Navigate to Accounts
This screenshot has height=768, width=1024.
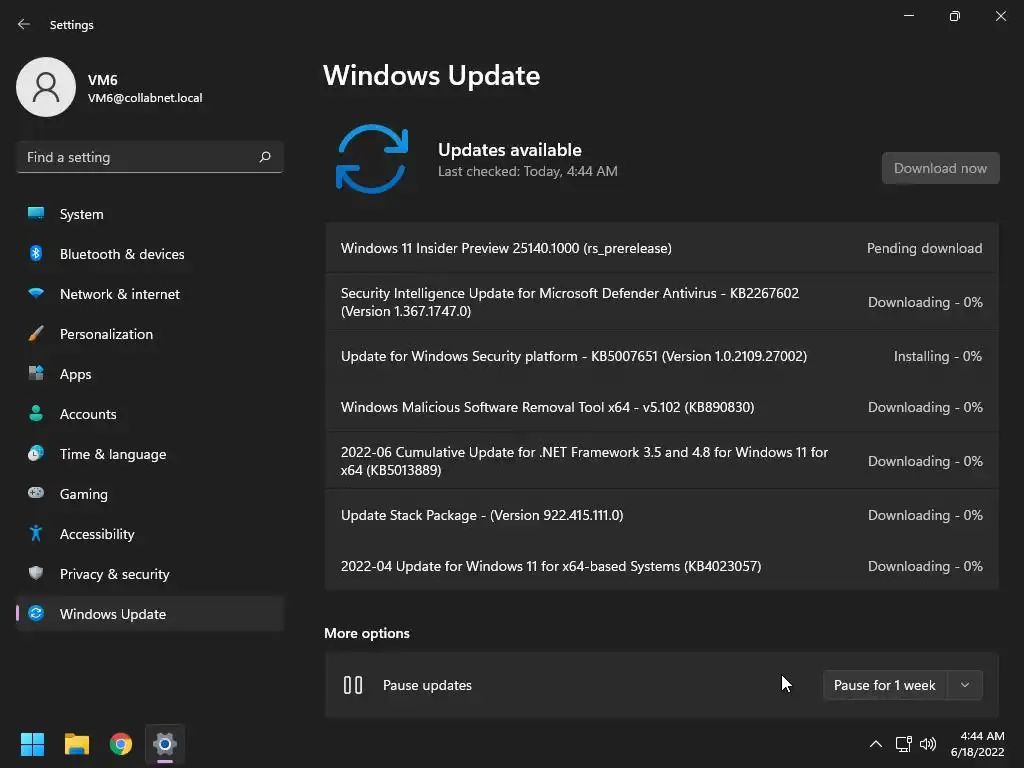pyautogui.click(x=150, y=414)
